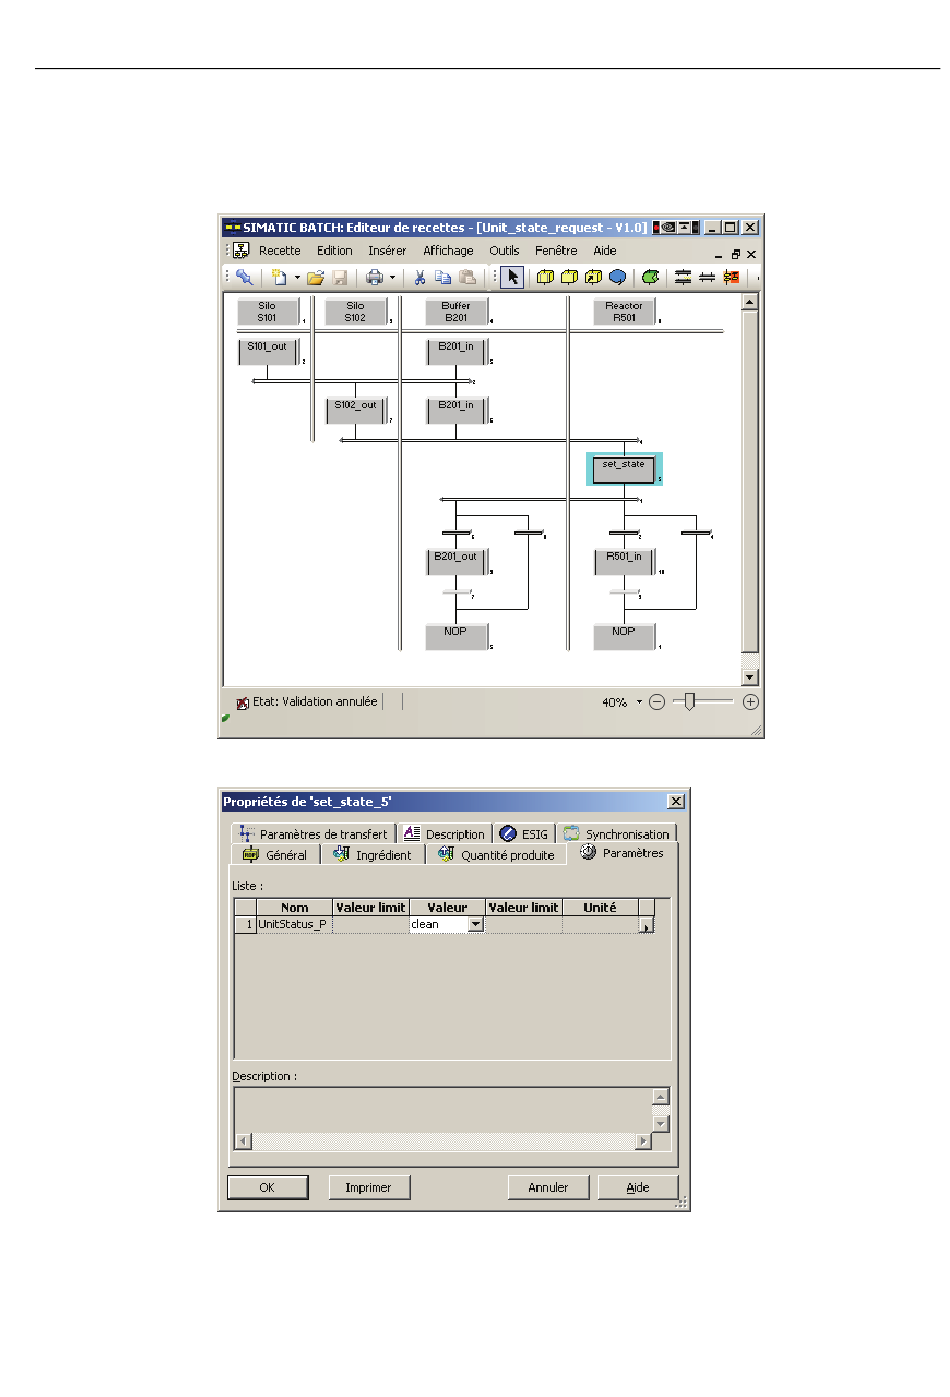The width and height of the screenshot is (950, 1397).
Task: Open a recipe using the folder icon
Action: coord(316,277)
